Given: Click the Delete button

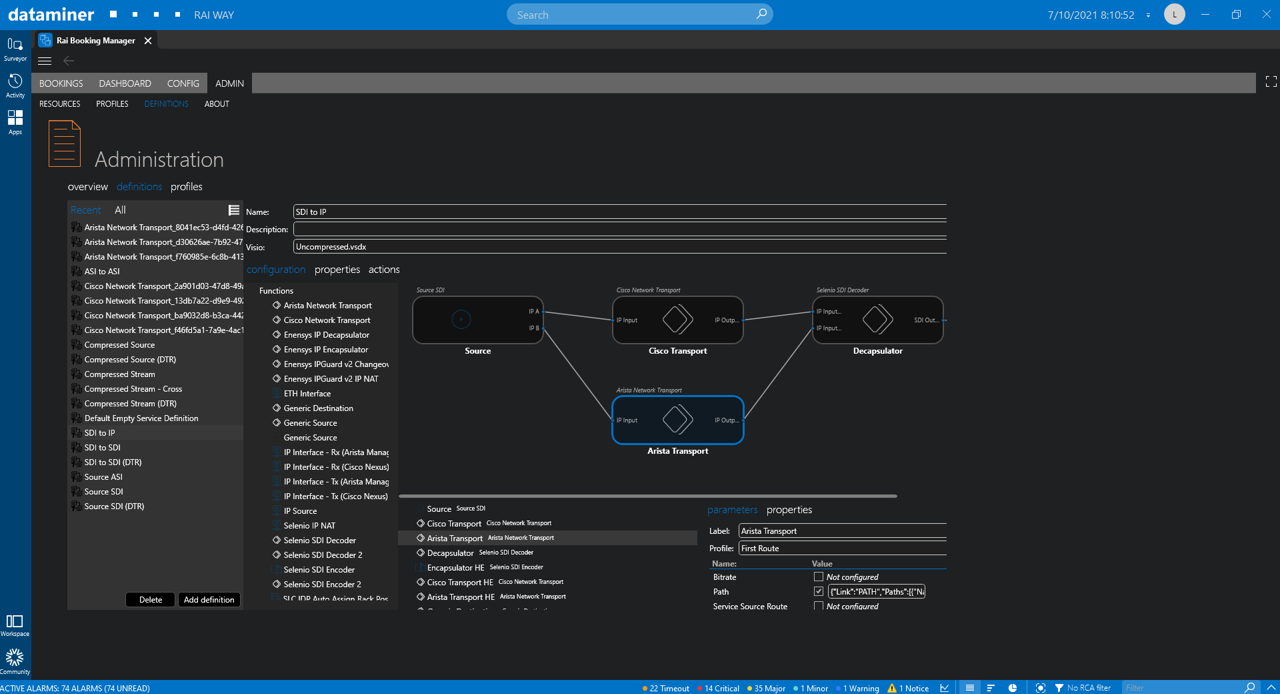Looking at the screenshot, I should click(150, 600).
